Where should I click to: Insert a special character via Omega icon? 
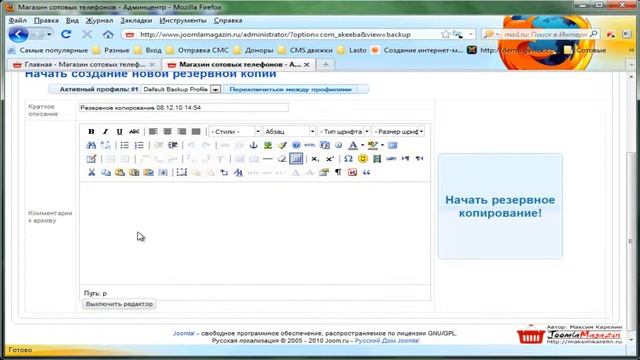coord(348,159)
